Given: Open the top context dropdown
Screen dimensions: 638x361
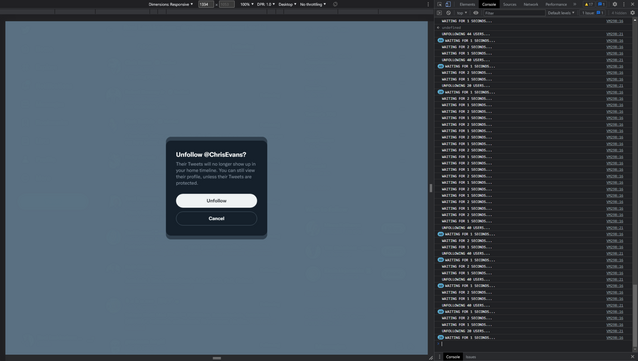Looking at the screenshot, I should (x=462, y=13).
